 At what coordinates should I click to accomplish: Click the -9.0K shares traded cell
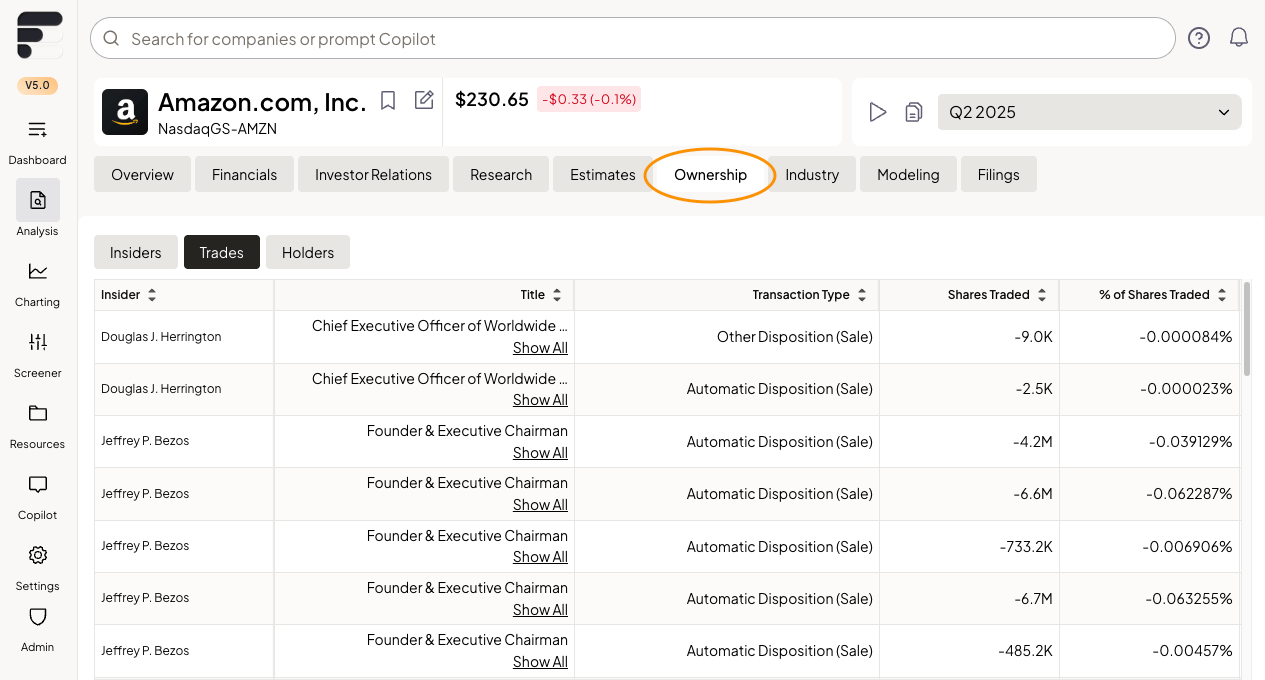click(969, 337)
